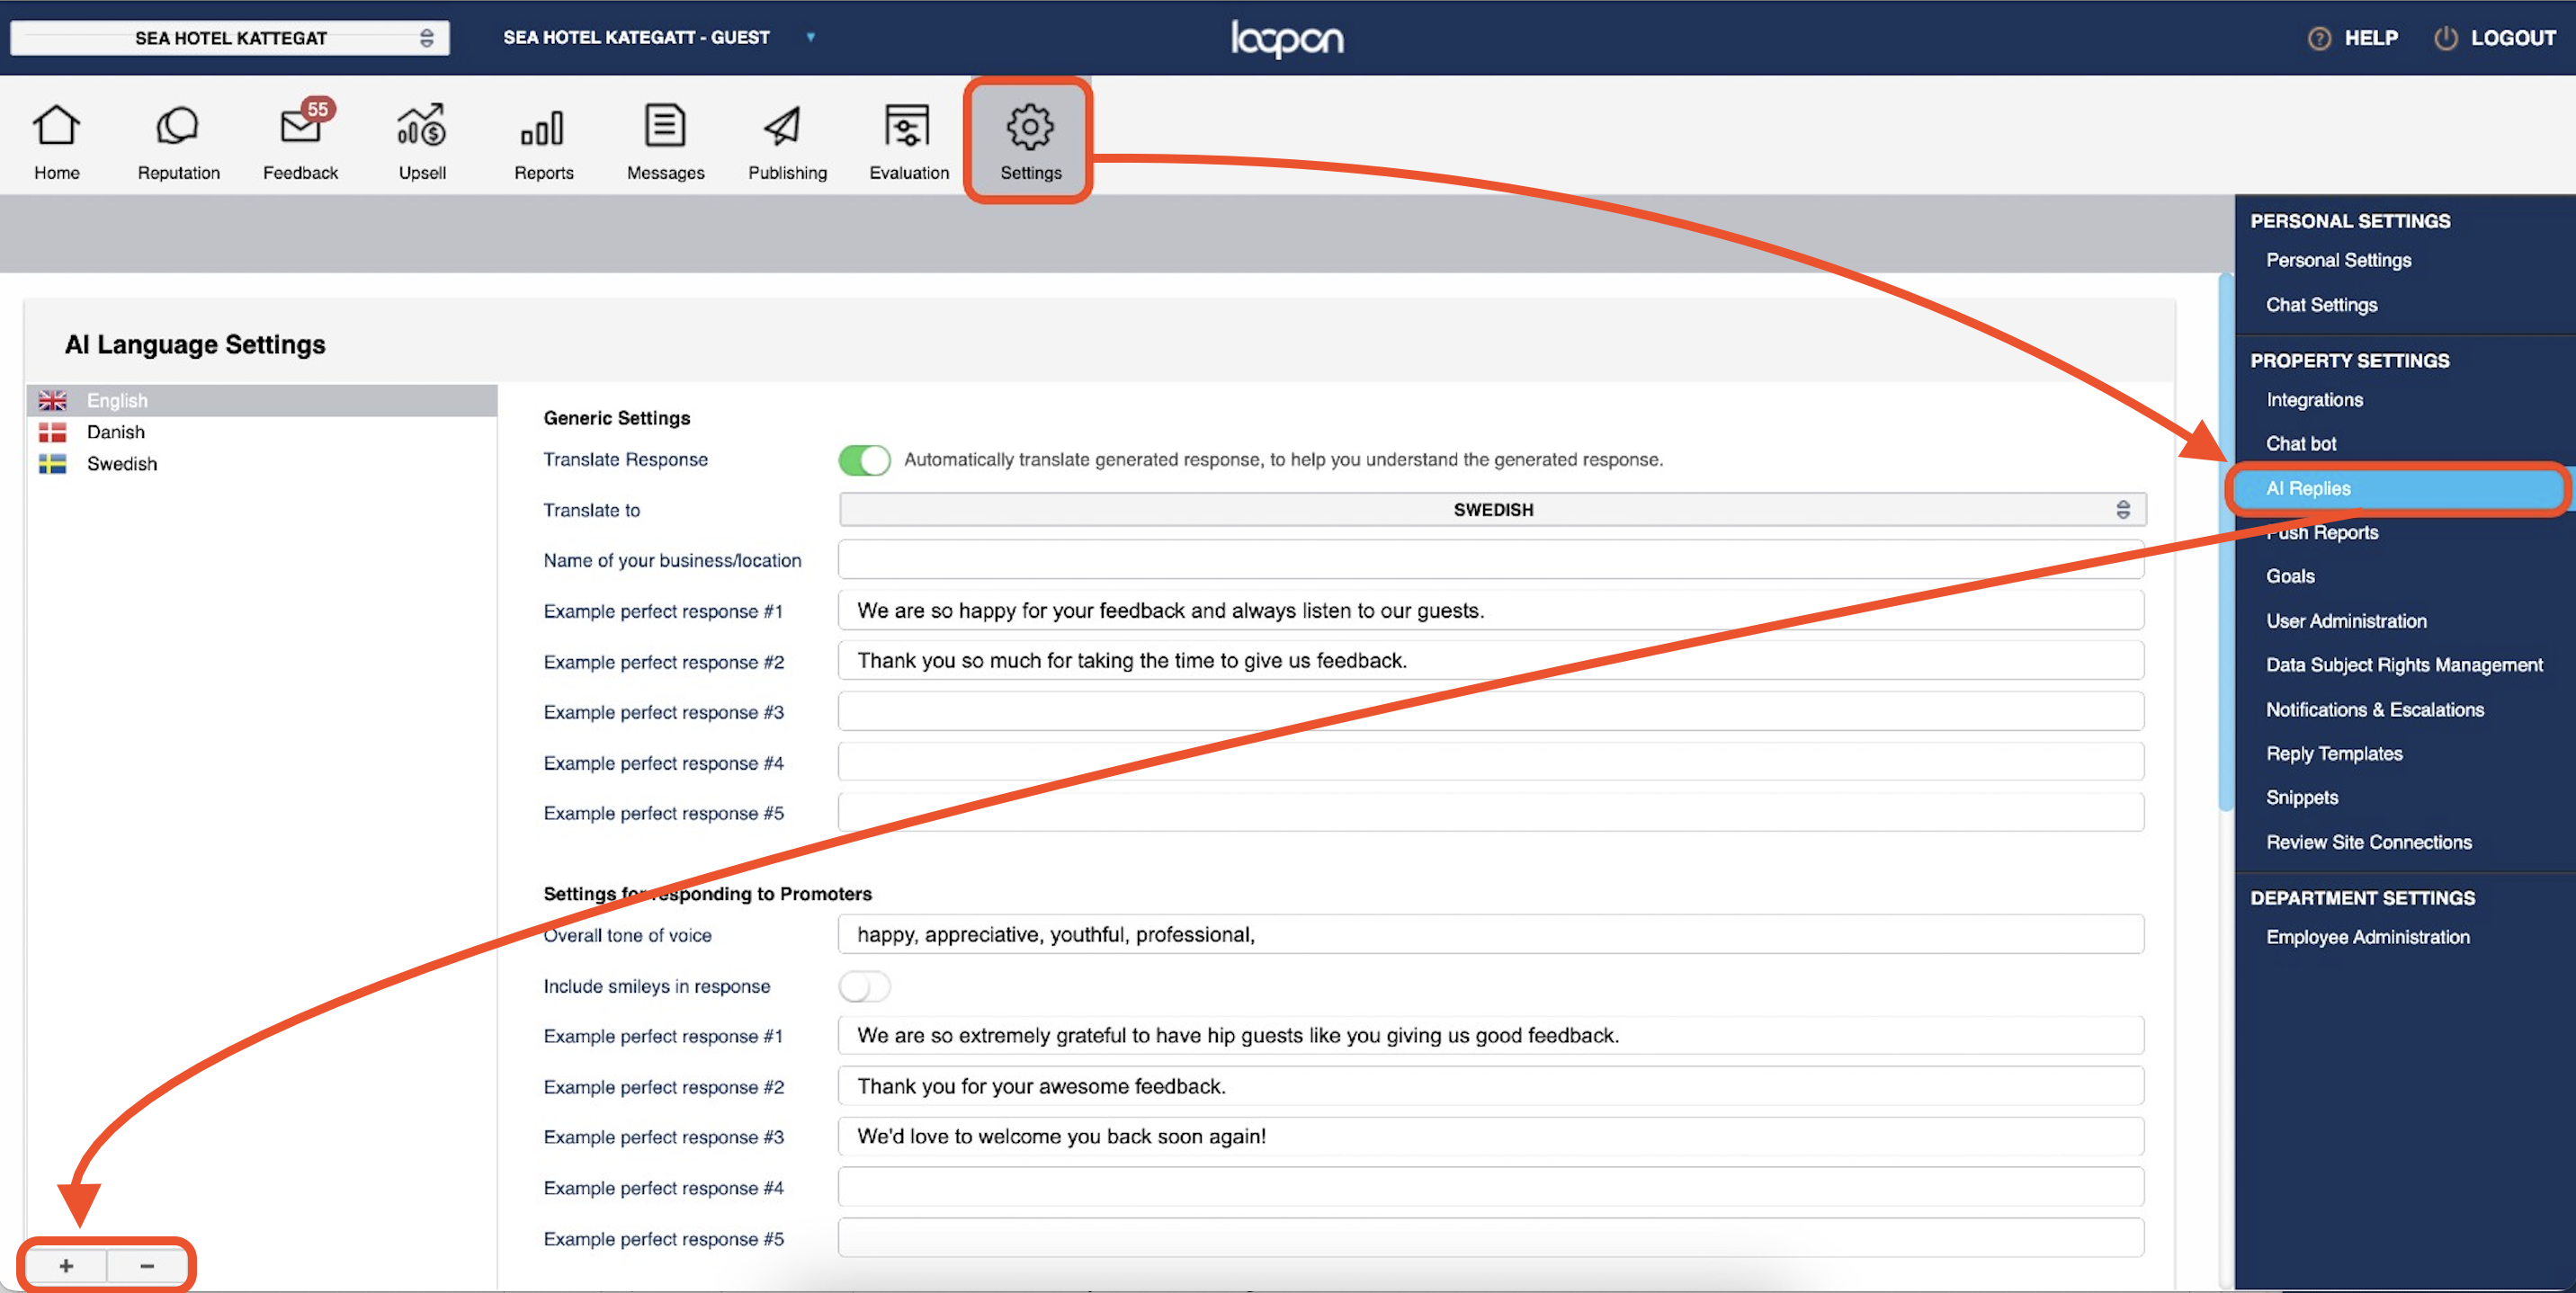This screenshot has height=1293, width=2576.
Task: Open Chat Settings in sidebar
Action: (x=2321, y=305)
